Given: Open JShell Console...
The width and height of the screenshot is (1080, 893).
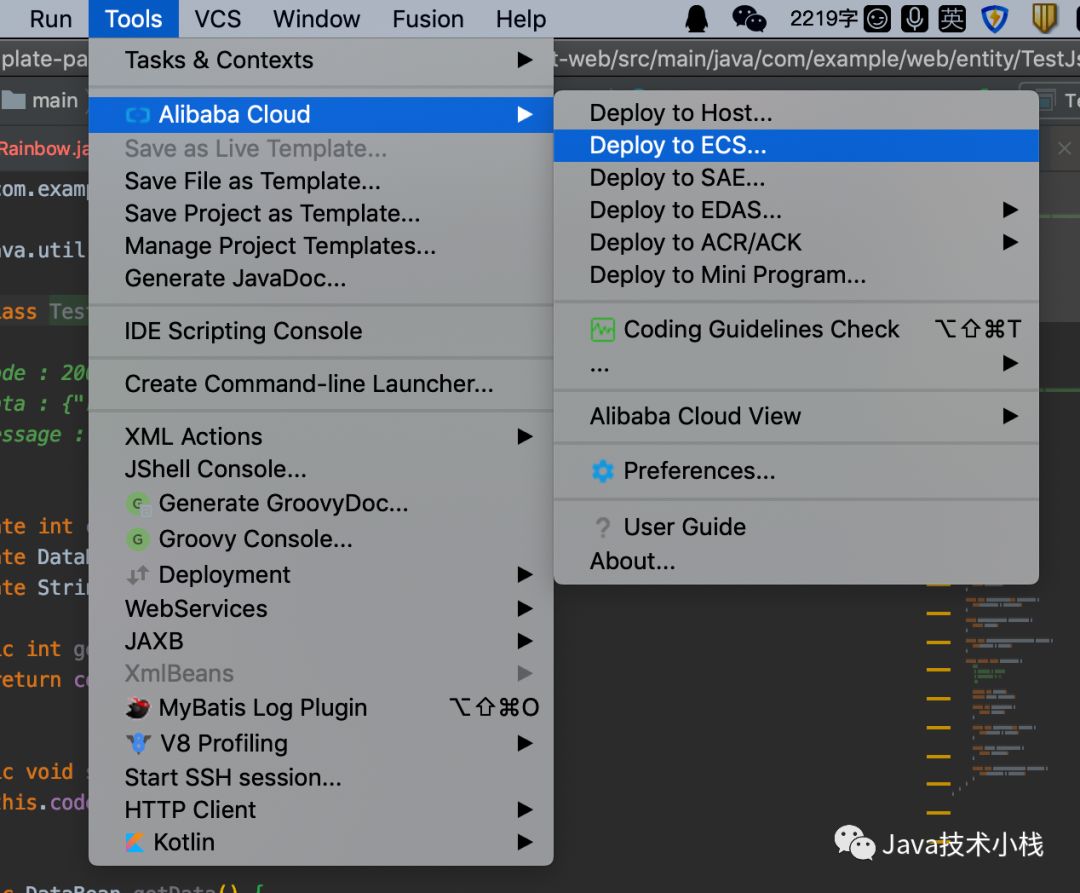Looking at the screenshot, I should (x=321, y=469).
